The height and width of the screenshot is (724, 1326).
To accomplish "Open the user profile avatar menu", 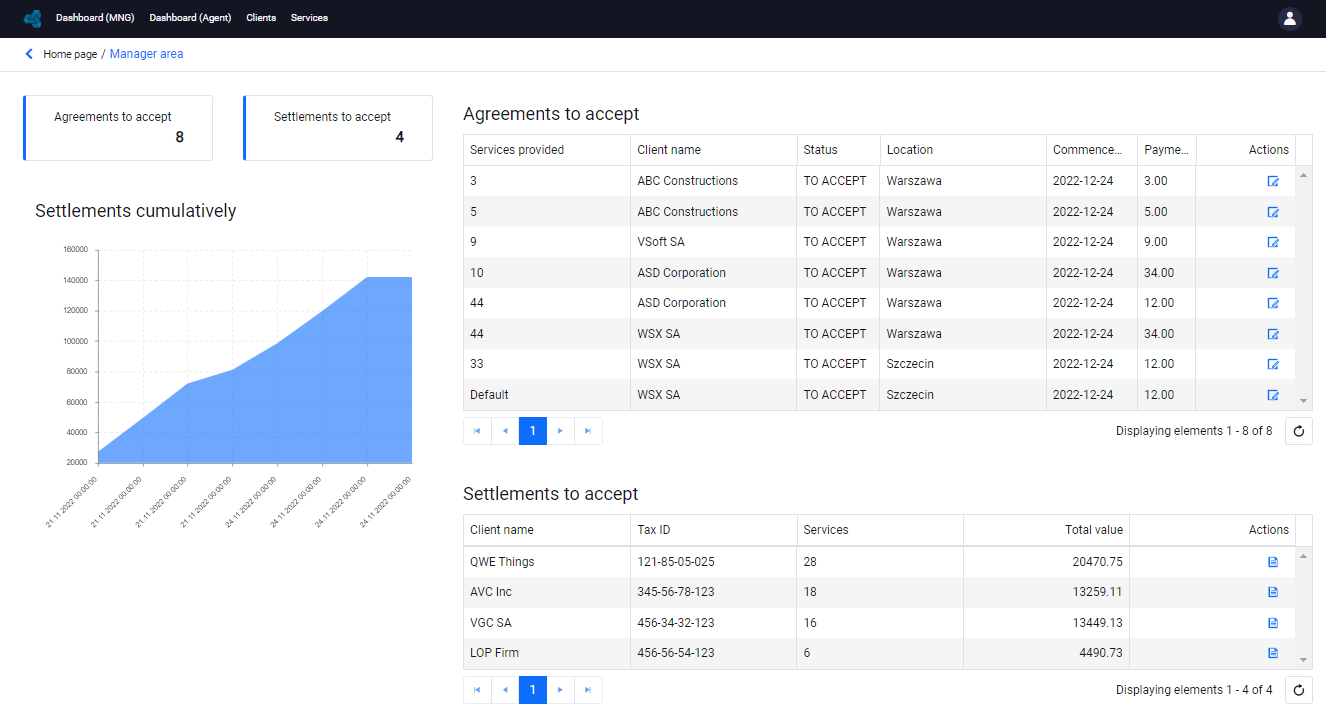I will point(1290,18).
